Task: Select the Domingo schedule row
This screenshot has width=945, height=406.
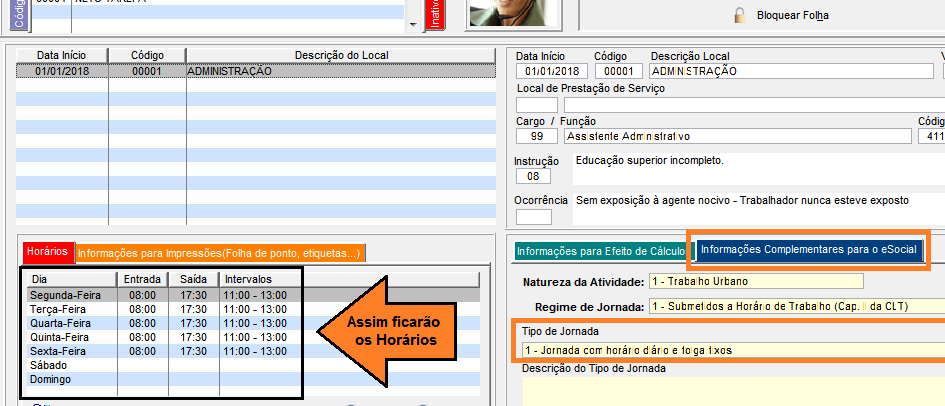Action: point(253,379)
